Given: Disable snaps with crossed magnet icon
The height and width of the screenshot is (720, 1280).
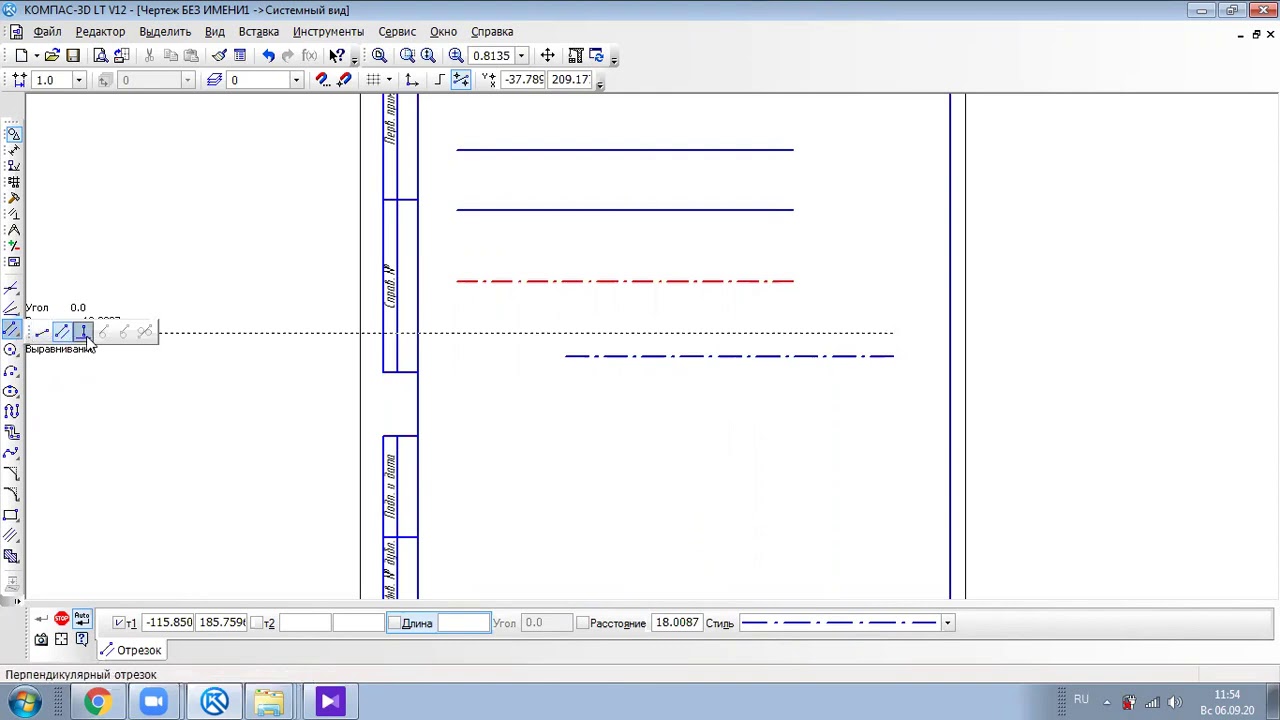Looking at the screenshot, I should (345, 80).
